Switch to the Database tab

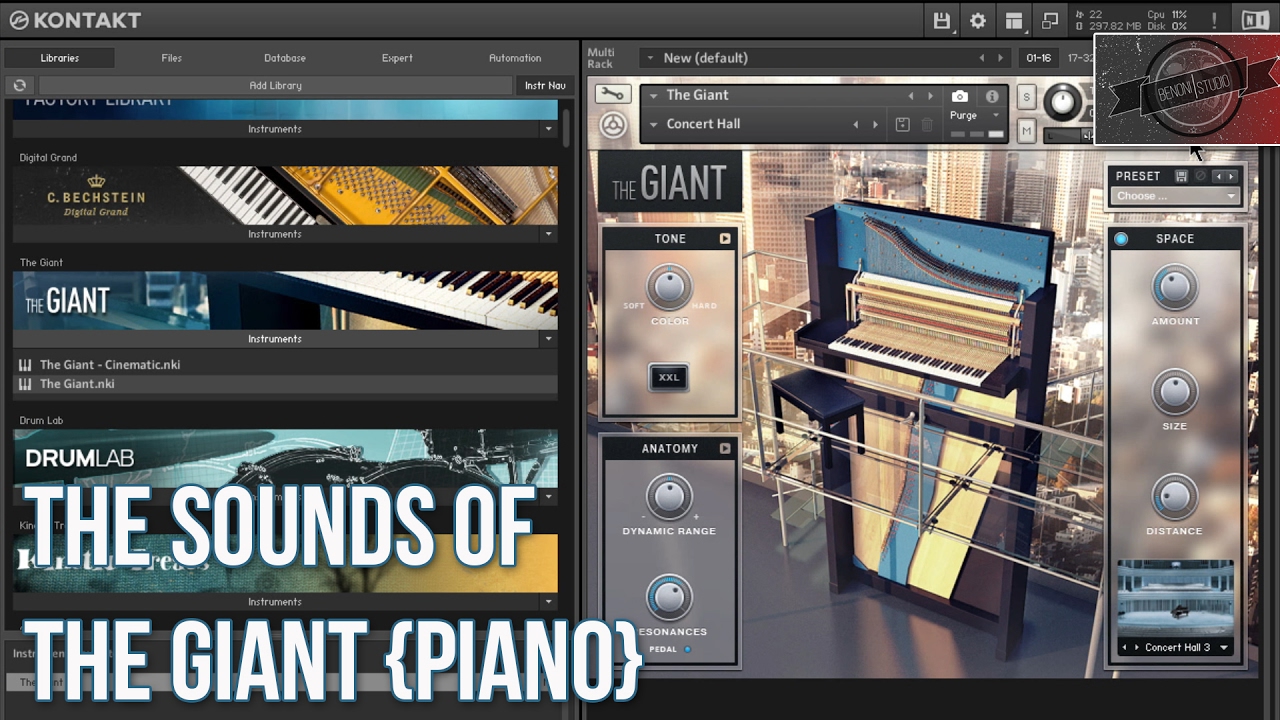tap(285, 58)
